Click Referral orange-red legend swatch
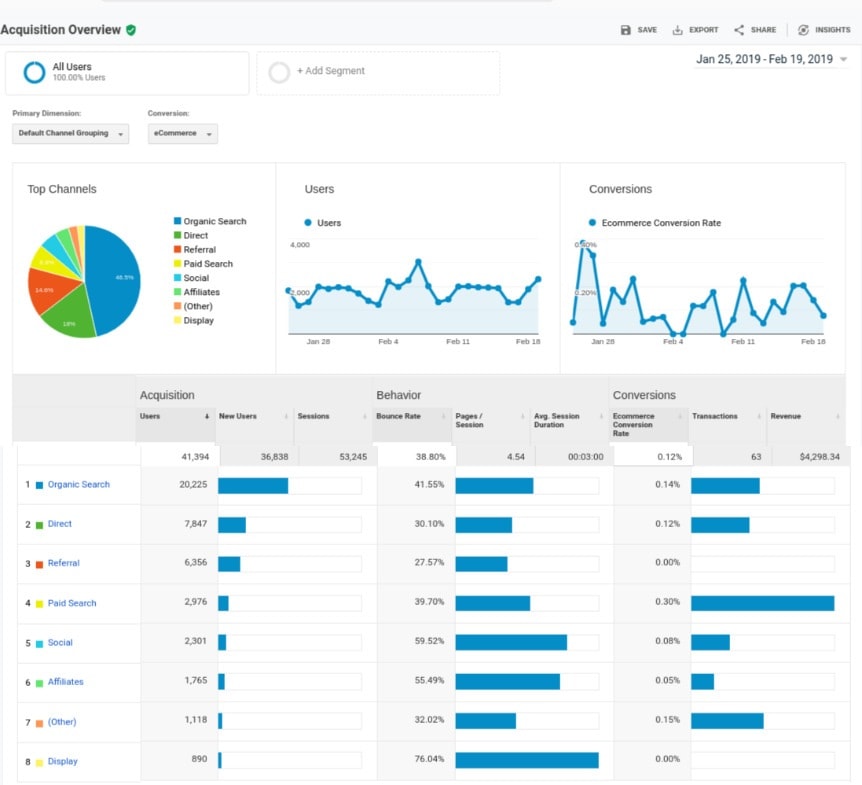This screenshot has width=862, height=785. click(177, 250)
